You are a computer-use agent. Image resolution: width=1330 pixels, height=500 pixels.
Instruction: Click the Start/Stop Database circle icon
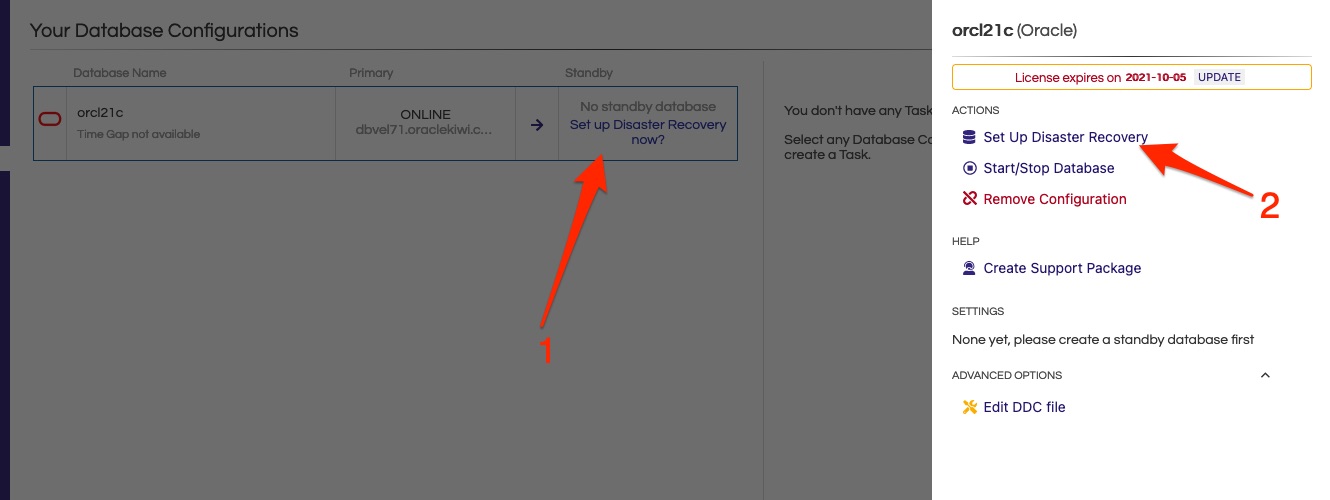tap(968, 168)
